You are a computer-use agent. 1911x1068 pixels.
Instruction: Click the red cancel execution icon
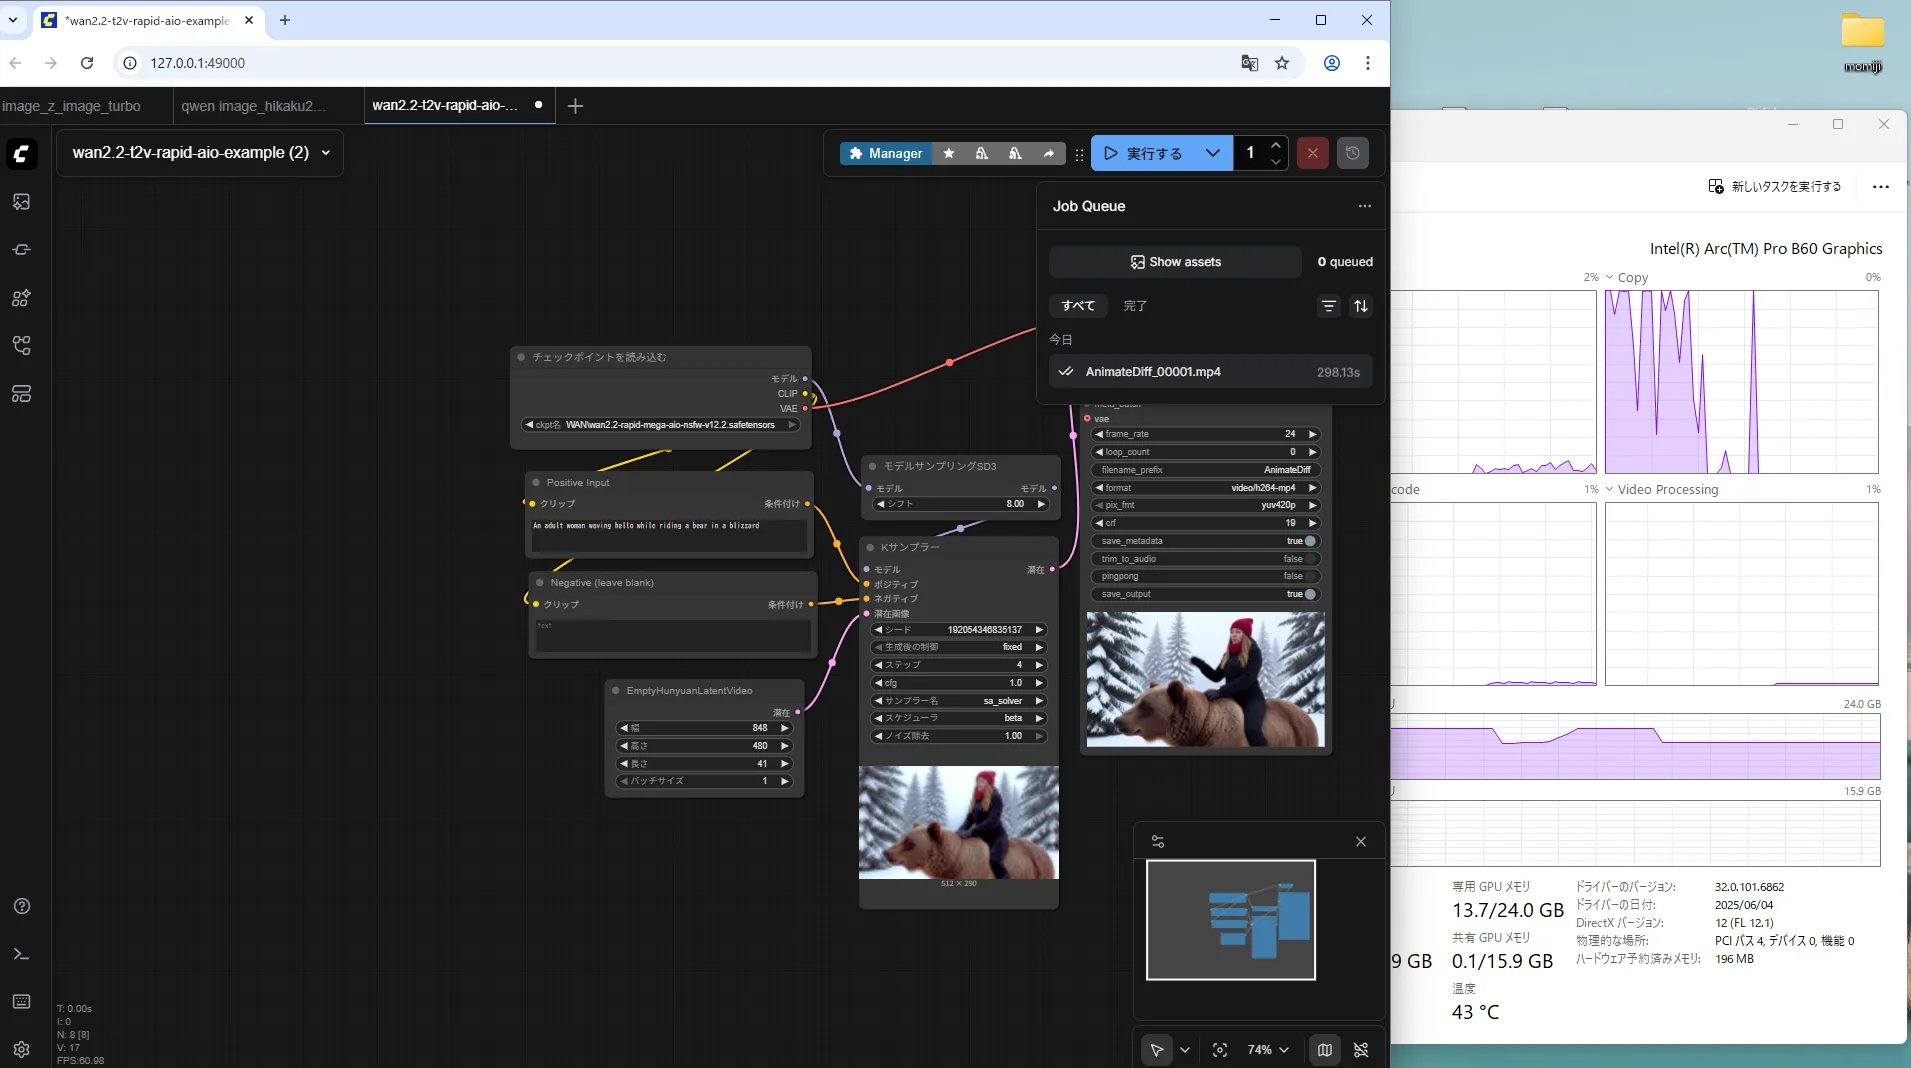tap(1312, 153)
